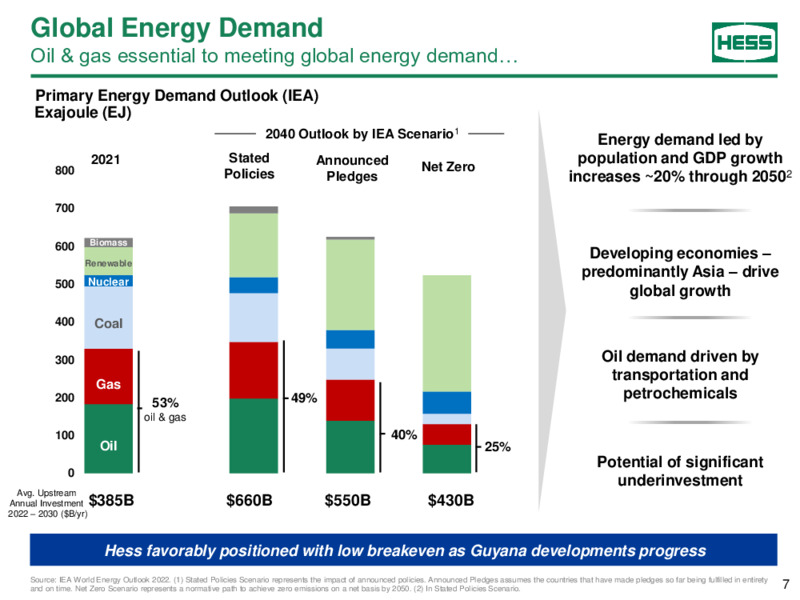
Task: Click the green oil segment of Stated Policies bar
Action: (254, 436)
